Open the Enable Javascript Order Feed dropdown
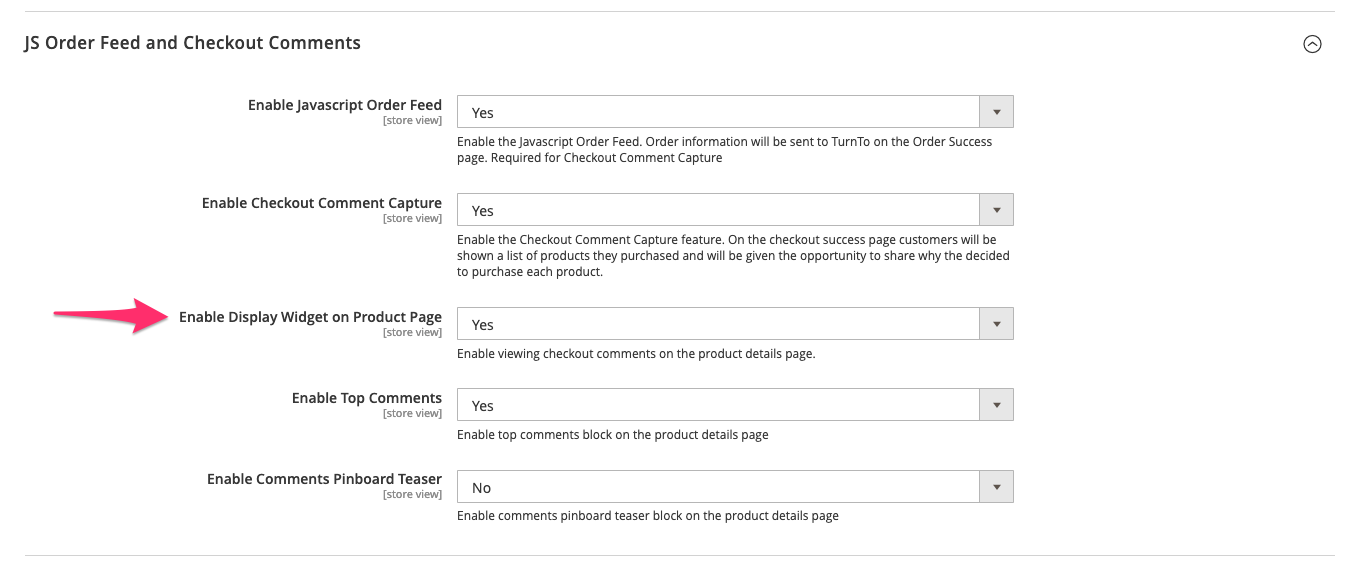 717,112
